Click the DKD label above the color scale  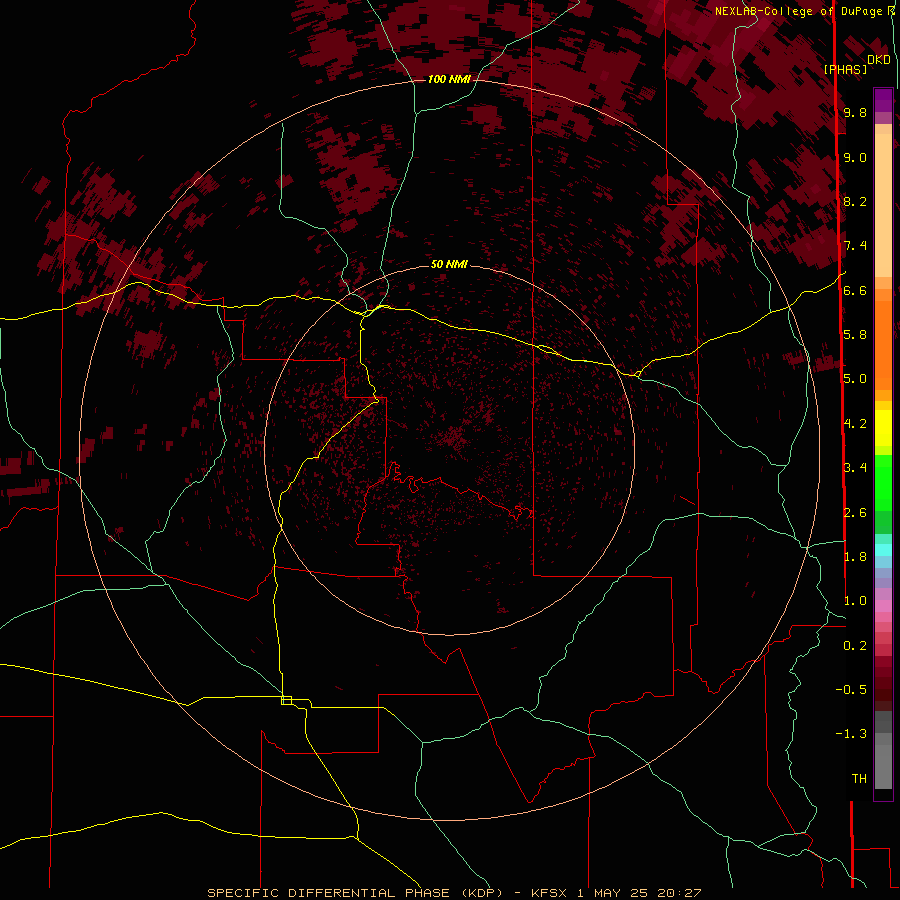click(878, 59)
